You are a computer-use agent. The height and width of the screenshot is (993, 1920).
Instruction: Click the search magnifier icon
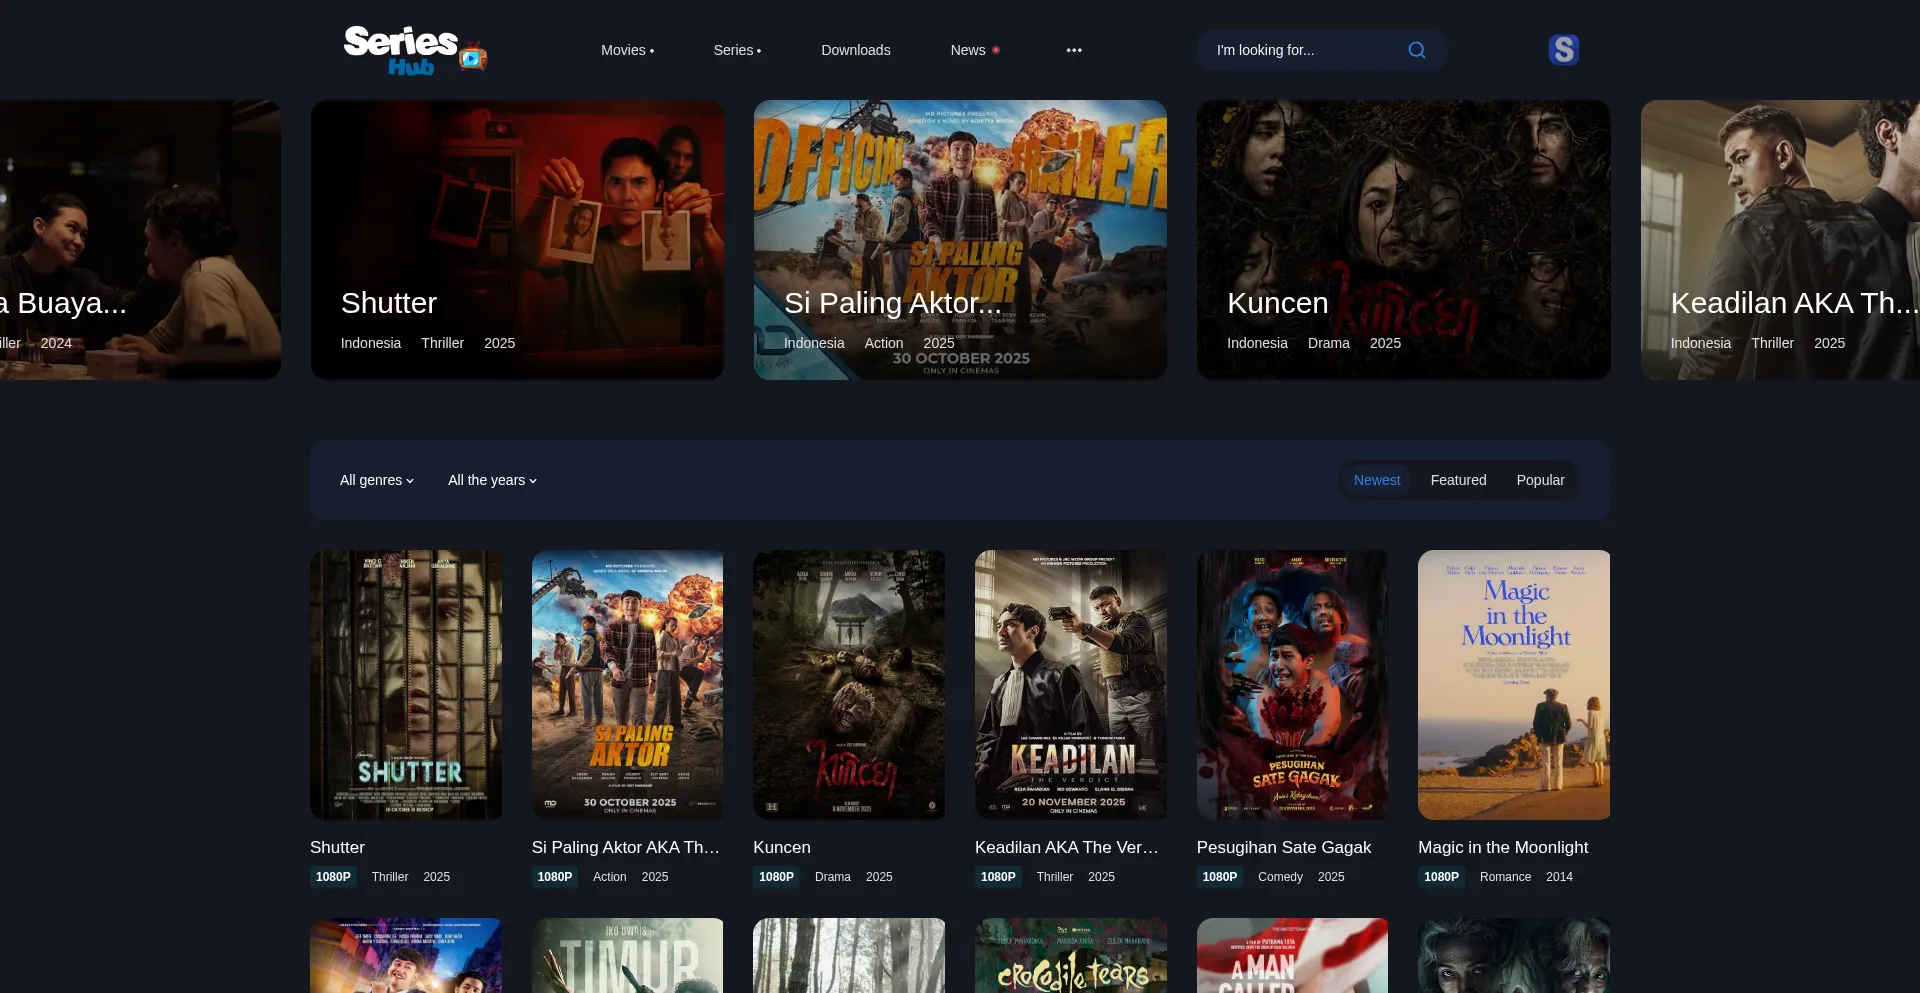point(1416,50)
